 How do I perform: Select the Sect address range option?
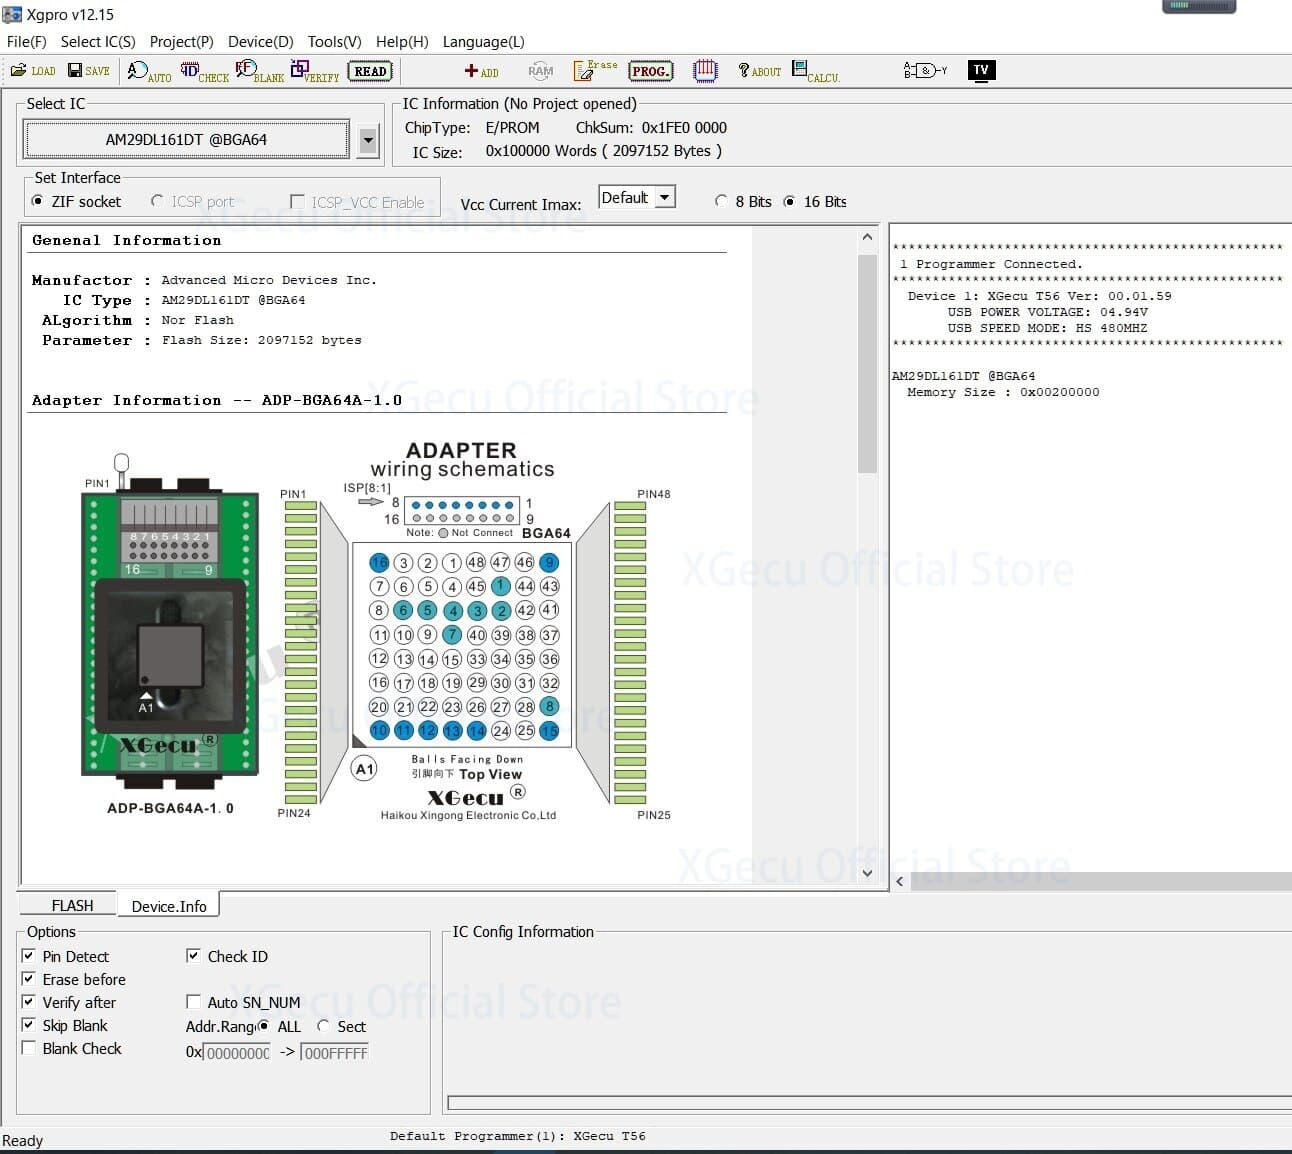323,1026
